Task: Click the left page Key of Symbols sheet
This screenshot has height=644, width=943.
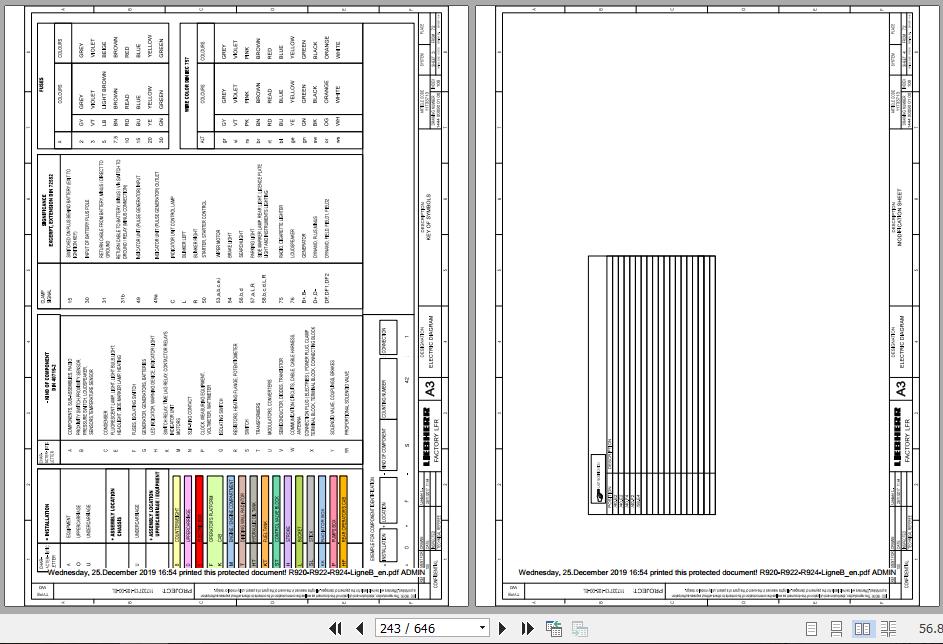Action: 236,306
